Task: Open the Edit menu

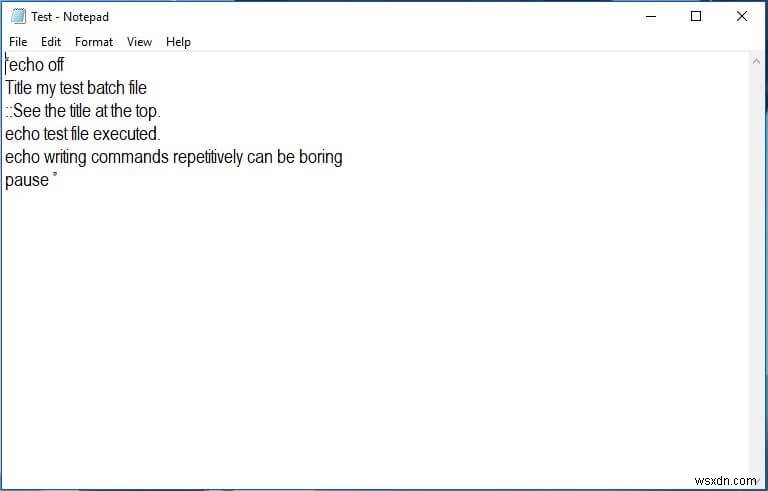Action: point(51,42)
